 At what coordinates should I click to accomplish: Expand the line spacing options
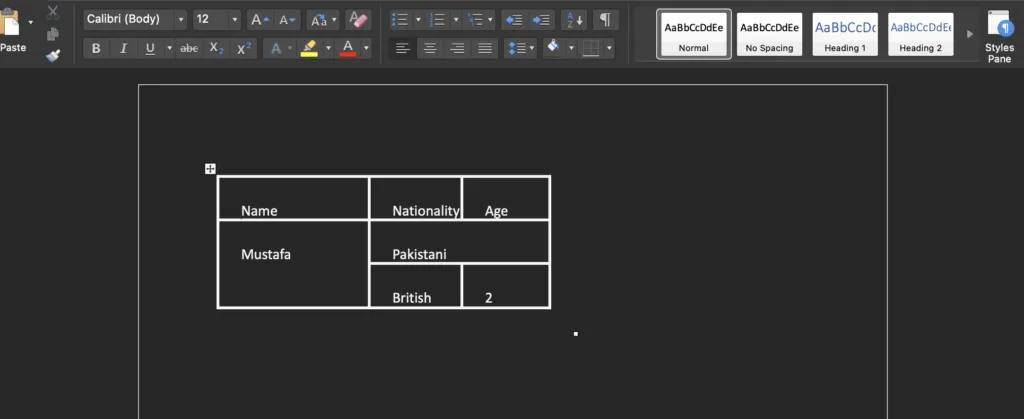pyautogui.click(x=520, y=48)
